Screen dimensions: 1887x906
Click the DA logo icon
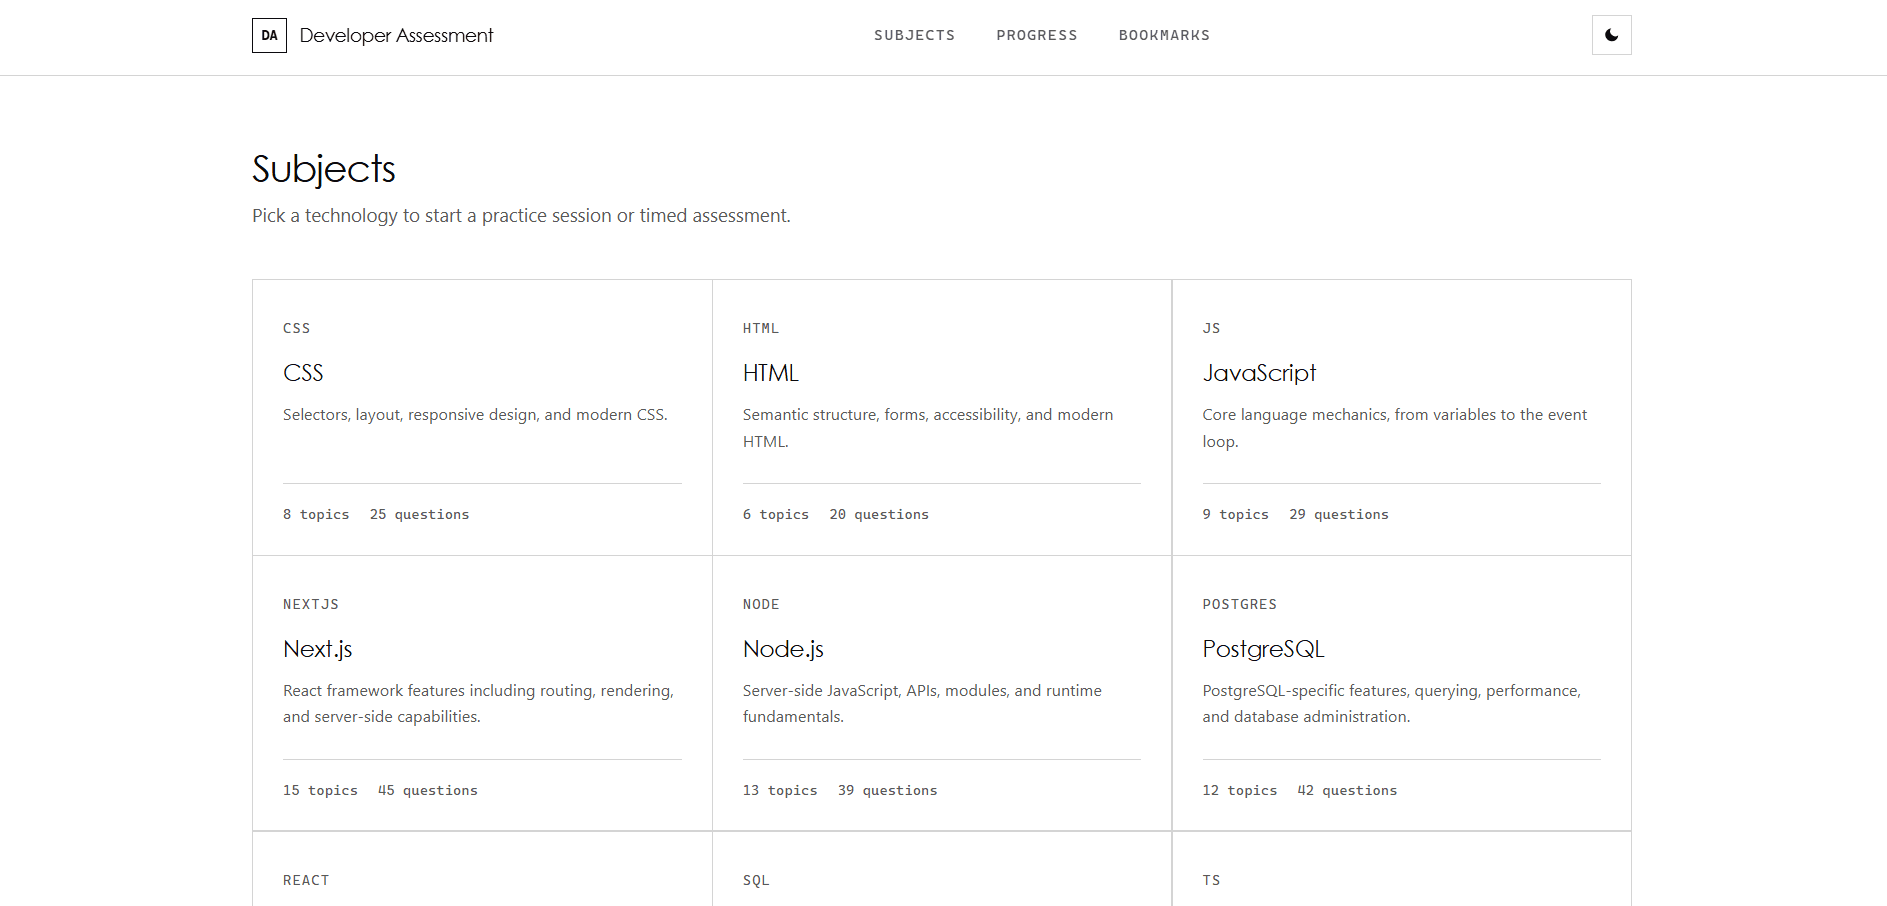pyautogui.click(x=269, y=35)
